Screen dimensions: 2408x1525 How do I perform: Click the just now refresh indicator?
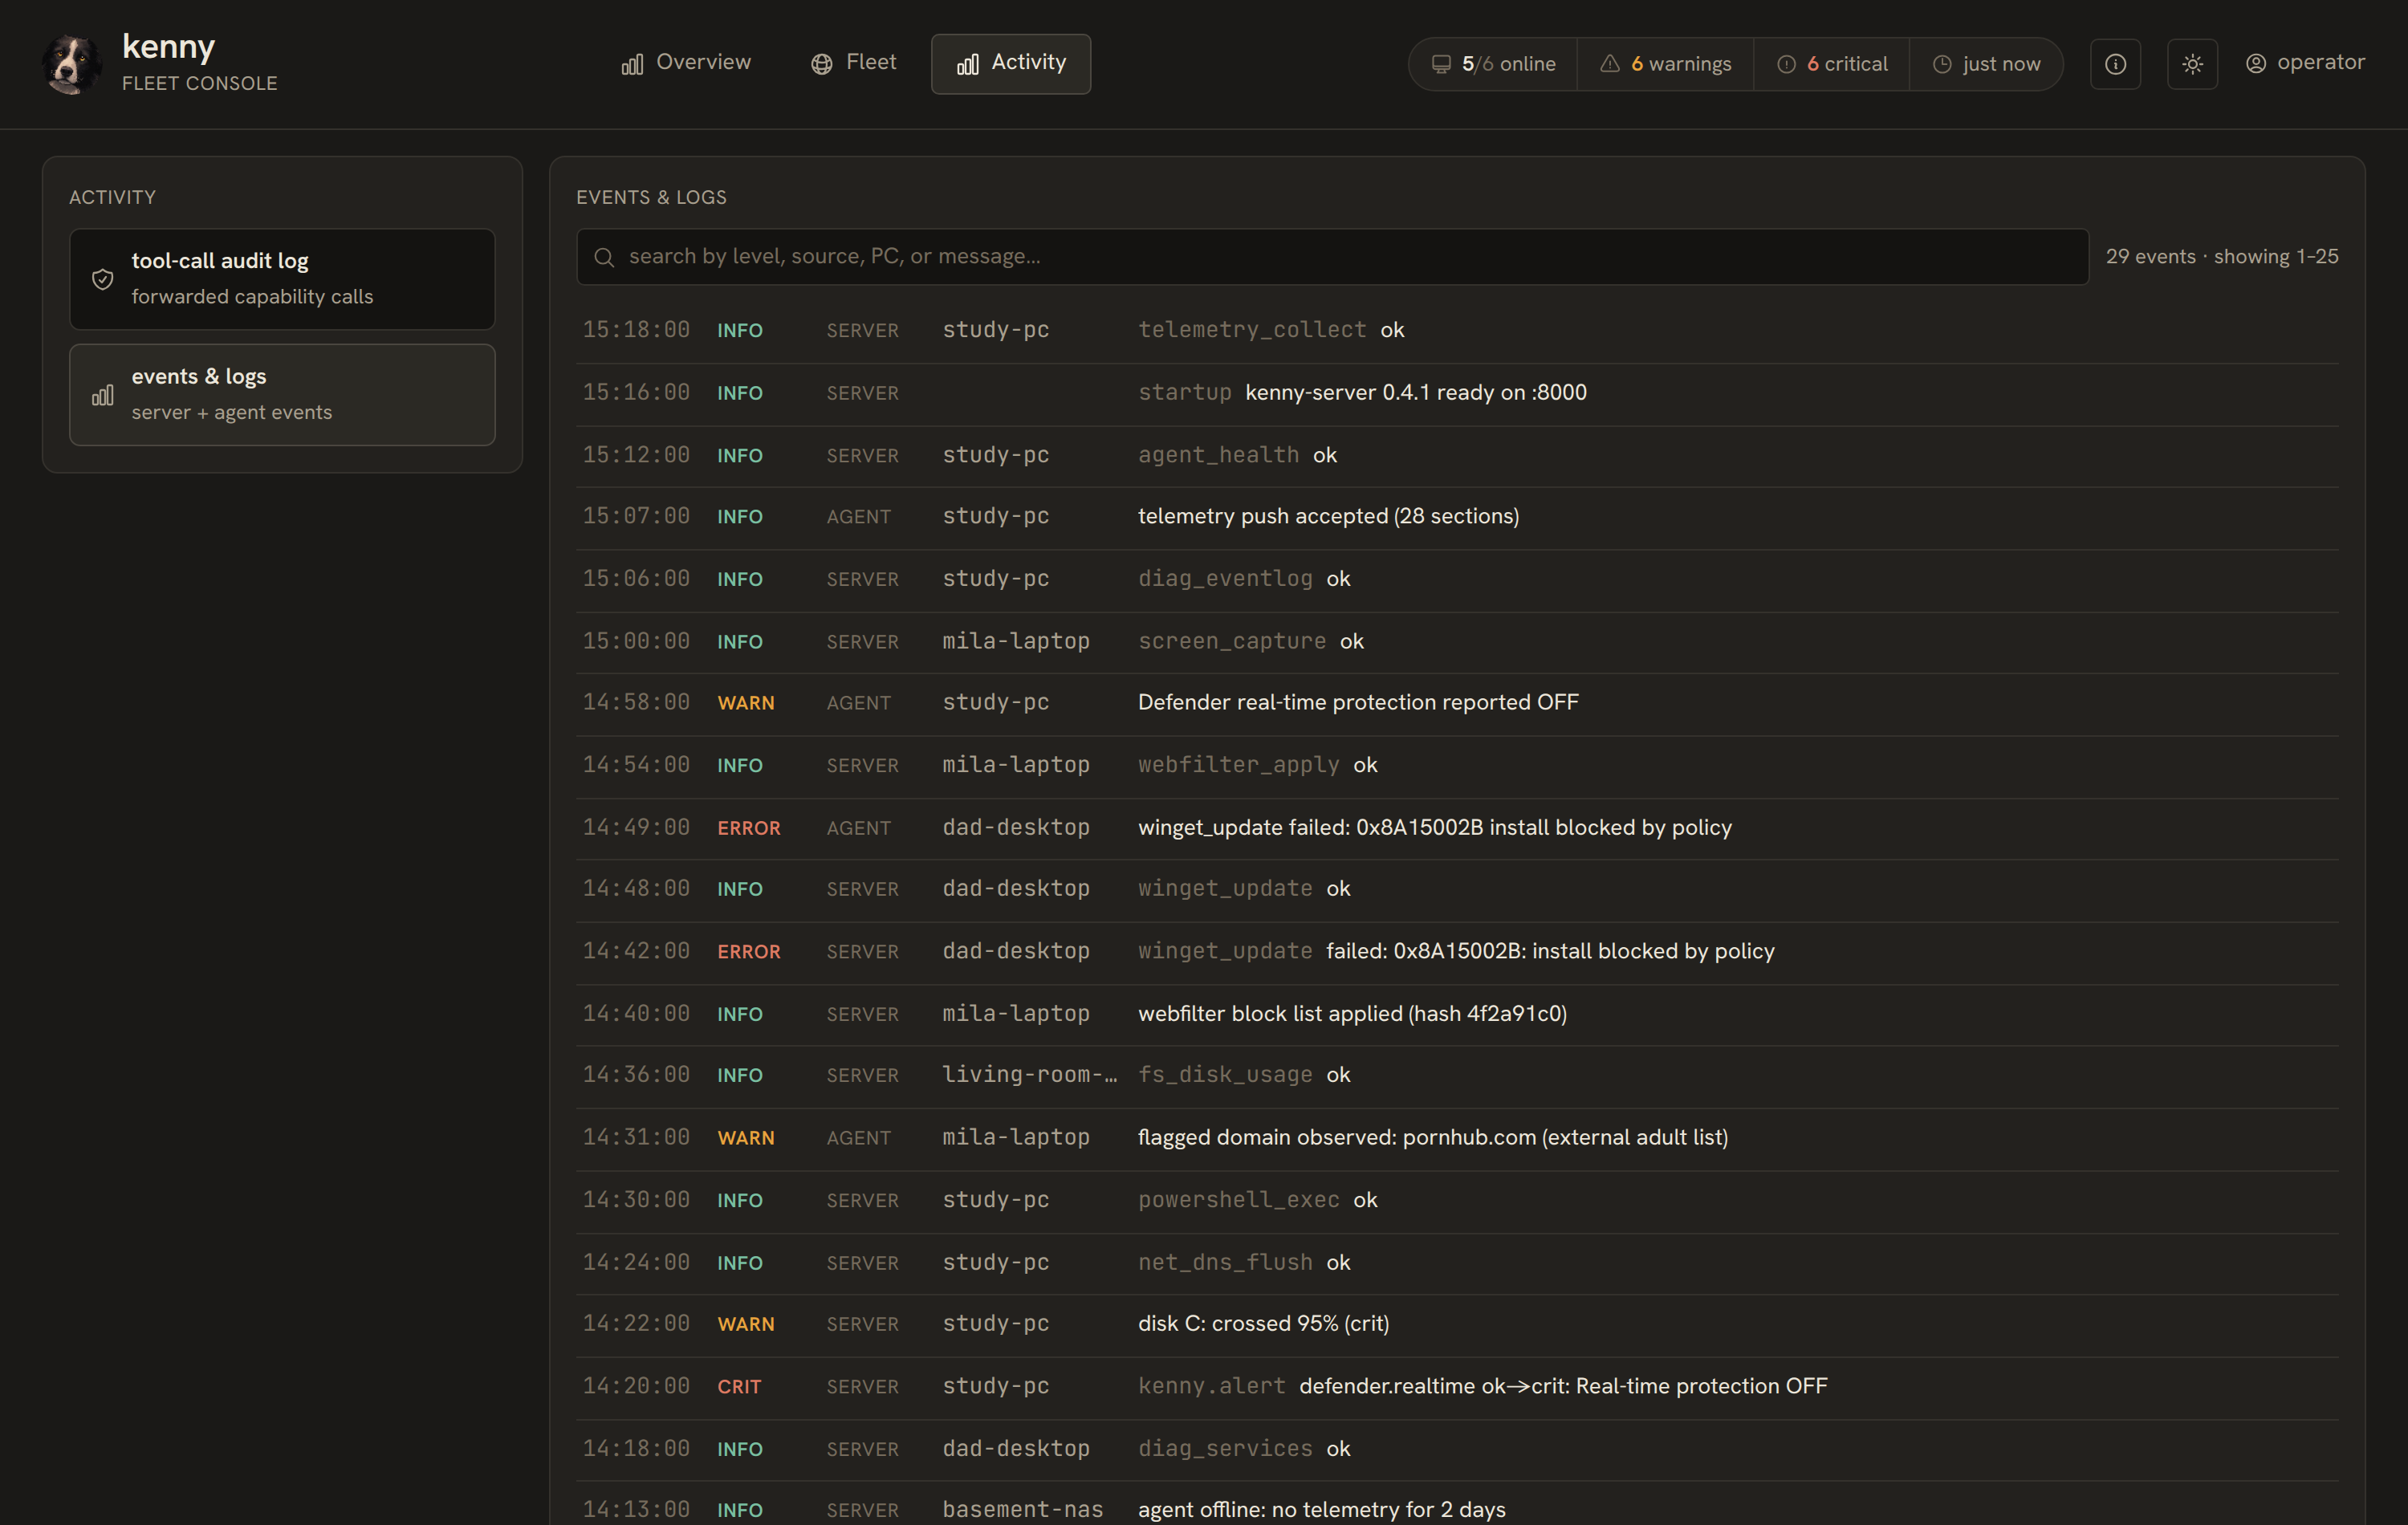click(1986, 64)
